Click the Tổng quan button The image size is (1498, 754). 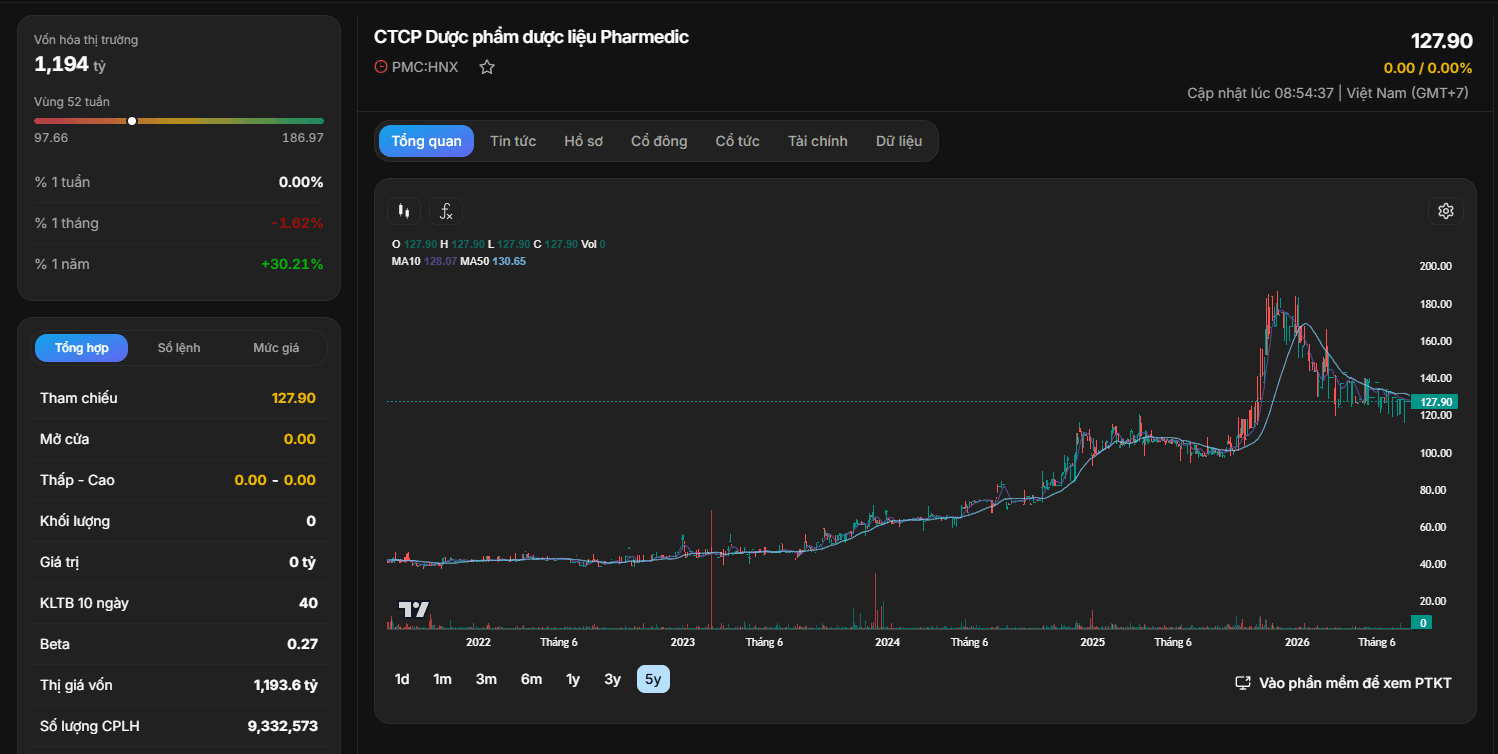(x=426, y=141)
